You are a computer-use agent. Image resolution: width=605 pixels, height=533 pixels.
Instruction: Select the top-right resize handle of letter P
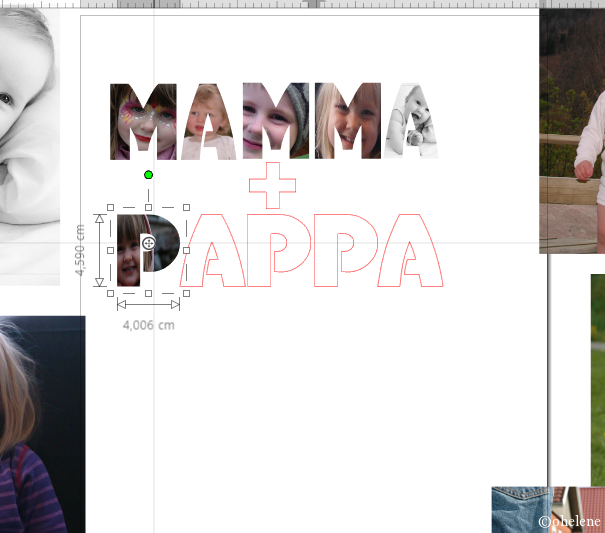tap(186, 208)
